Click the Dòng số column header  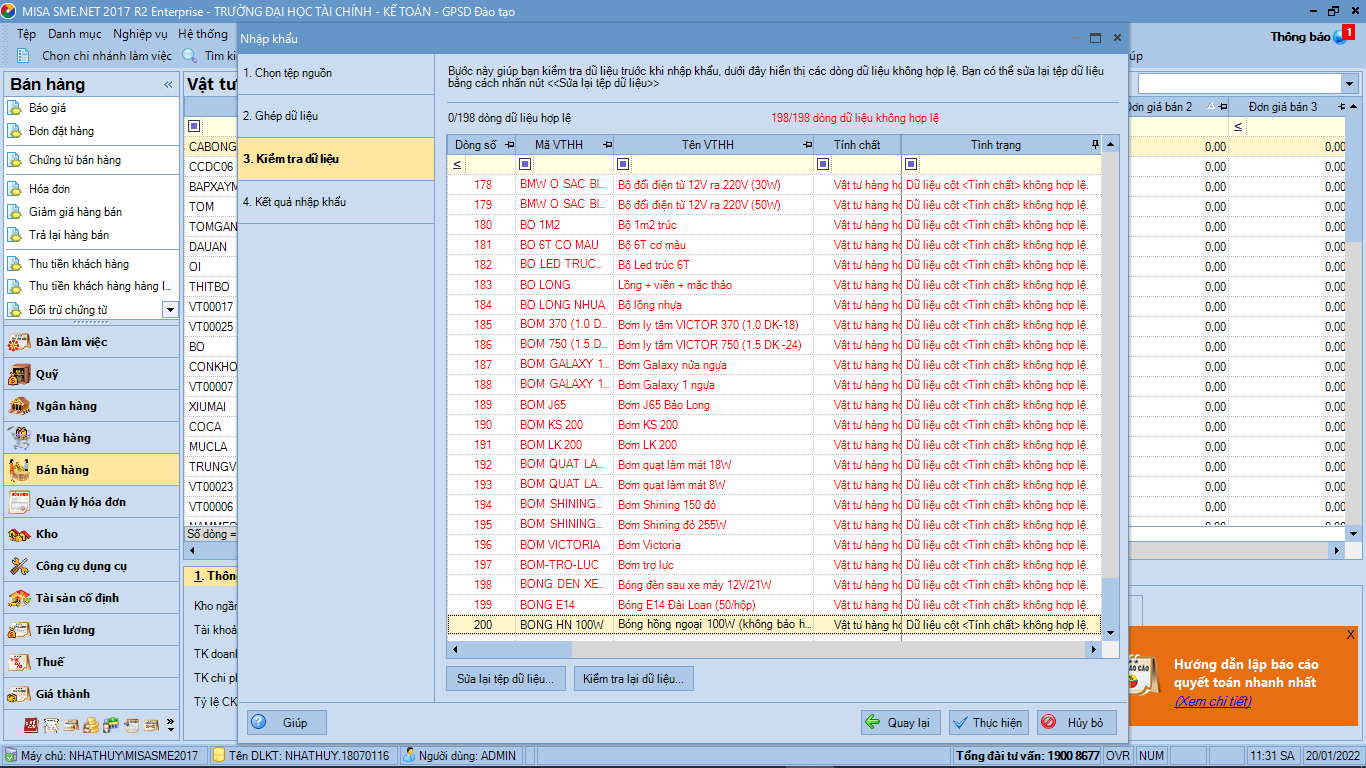pos(482,145)
